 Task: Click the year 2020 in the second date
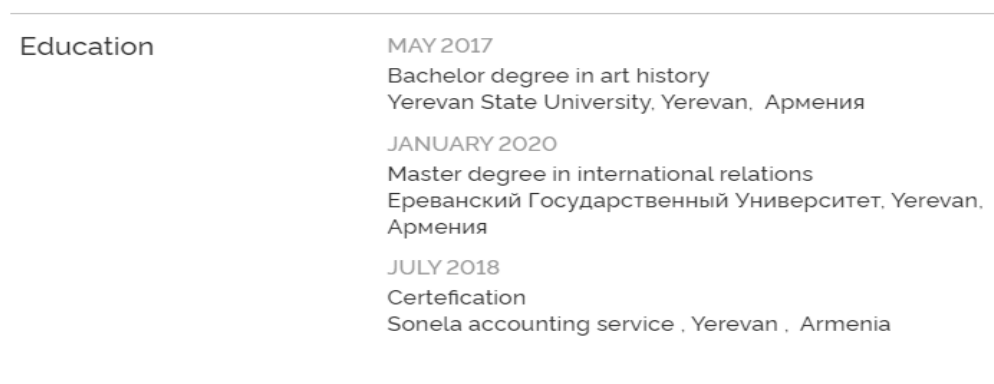point(527,144)
